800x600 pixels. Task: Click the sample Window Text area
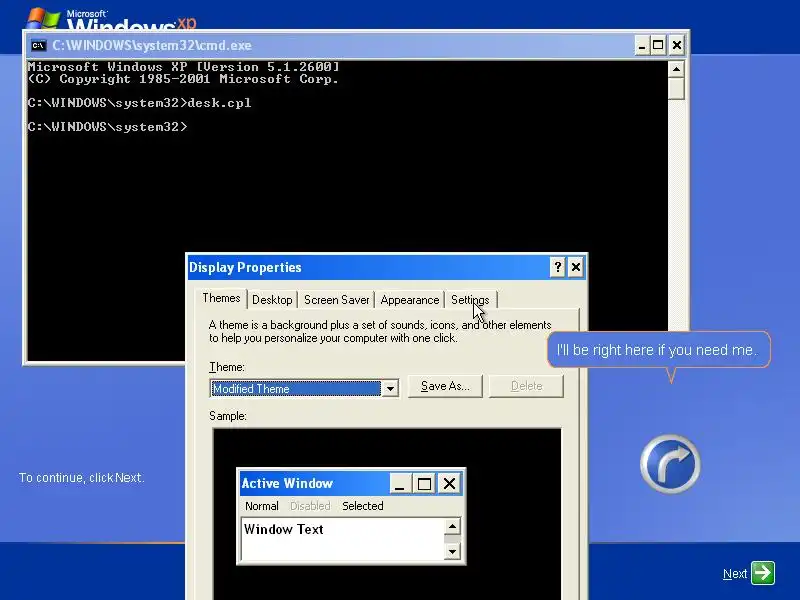pyautogui.click(x=342, y=539)
